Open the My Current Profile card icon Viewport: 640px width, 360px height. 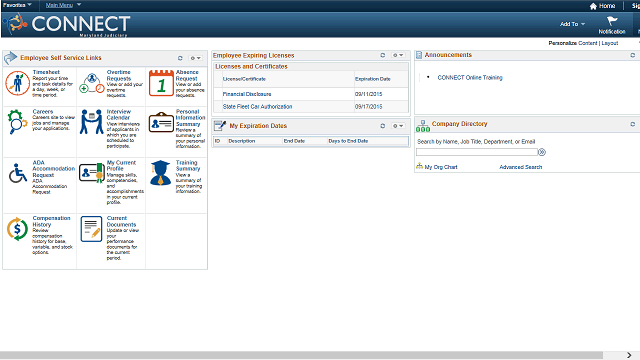point(92,173)
